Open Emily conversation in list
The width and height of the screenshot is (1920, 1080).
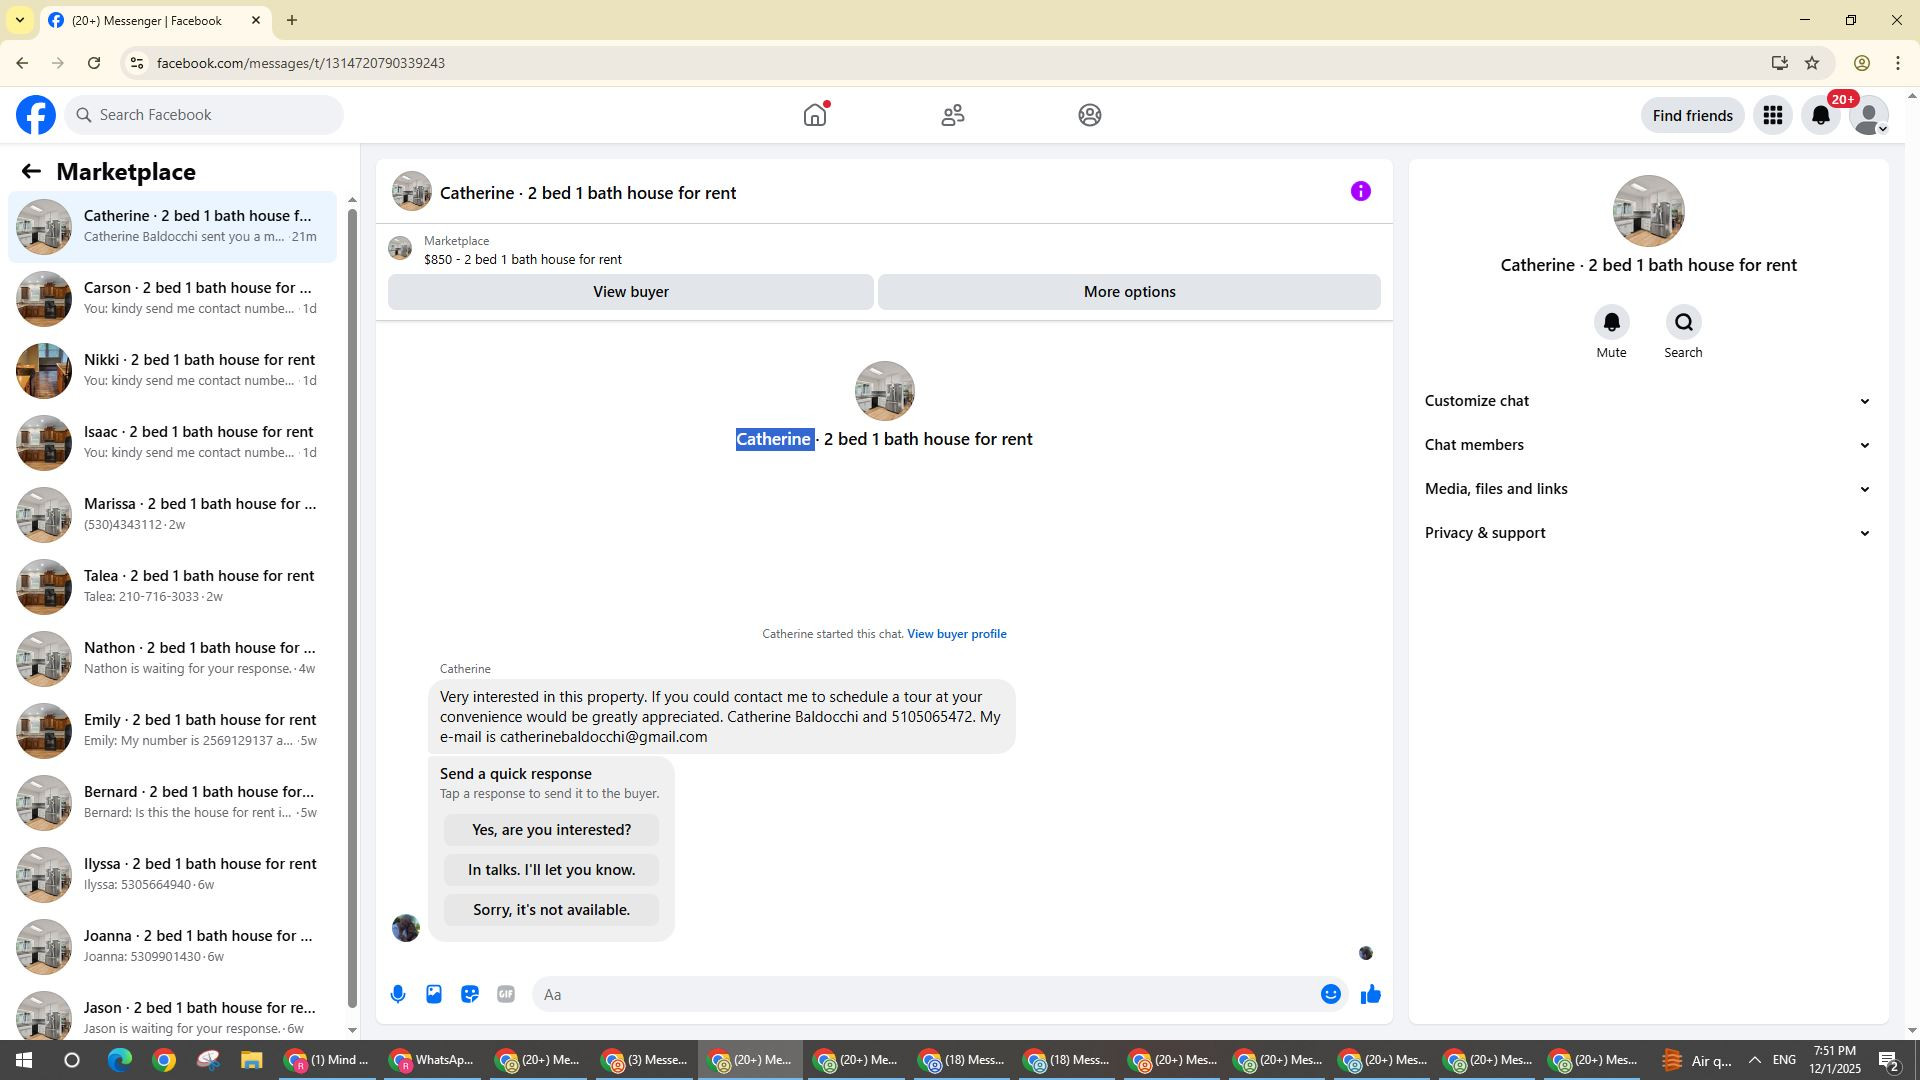click(x=172, y=731)
